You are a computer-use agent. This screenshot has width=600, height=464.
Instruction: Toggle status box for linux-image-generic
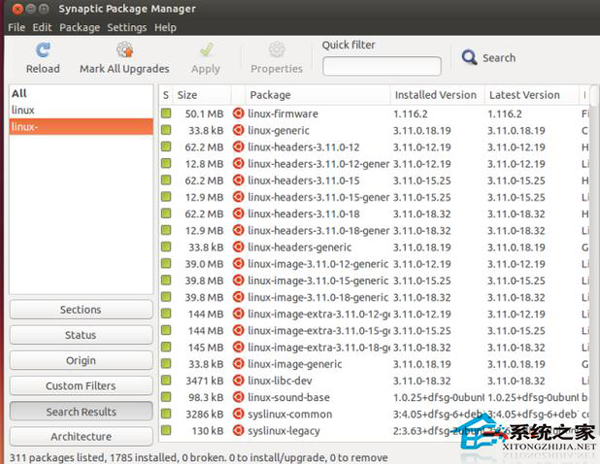pyautogui.click(x=166, y=363)
